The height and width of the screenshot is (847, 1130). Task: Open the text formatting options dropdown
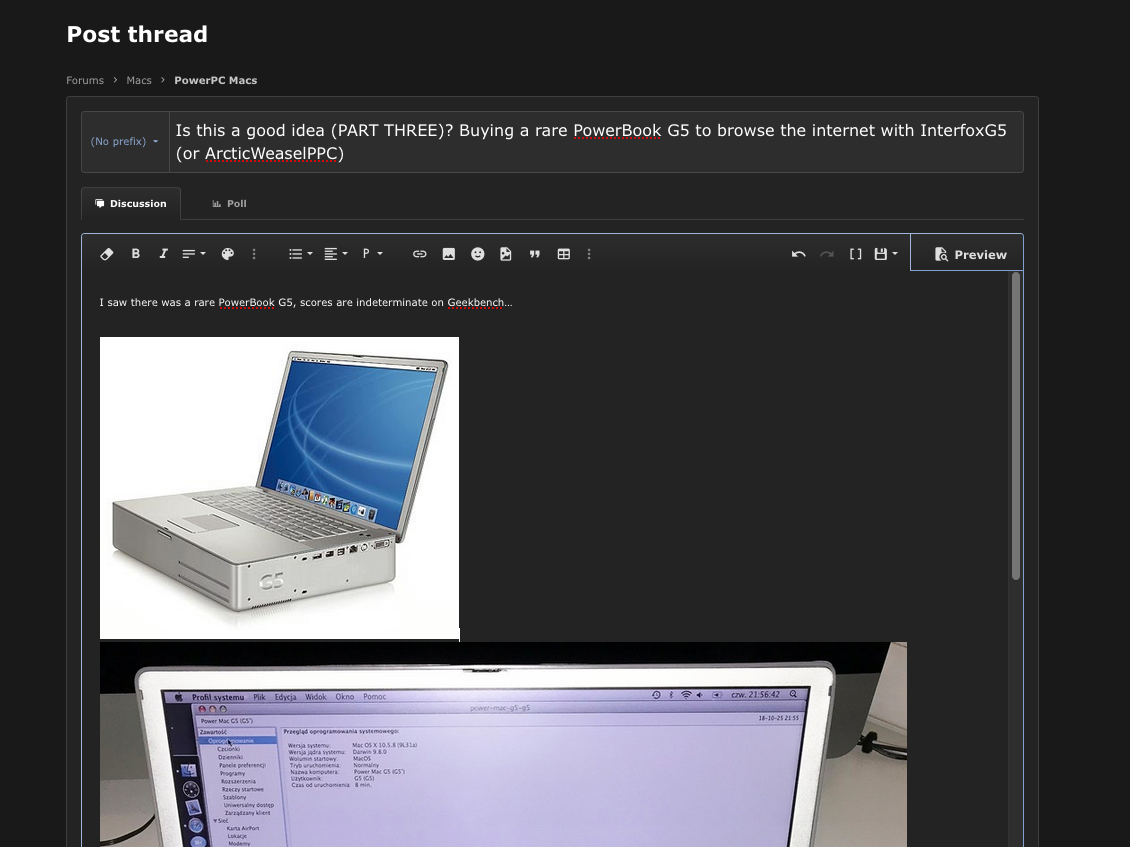(193, 254)
